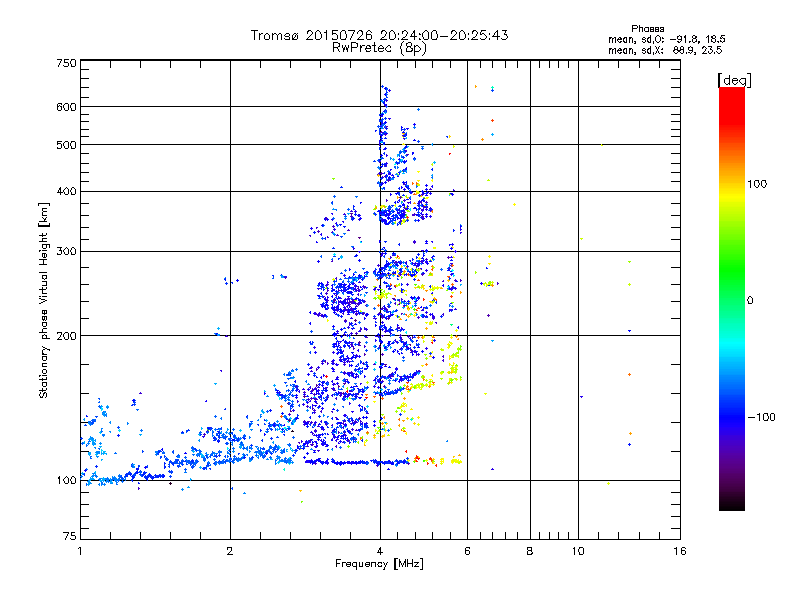Click the 75 km y-axis tick label
The width and height of the screenshot is (800, 600).
click(x=70, y=536)
